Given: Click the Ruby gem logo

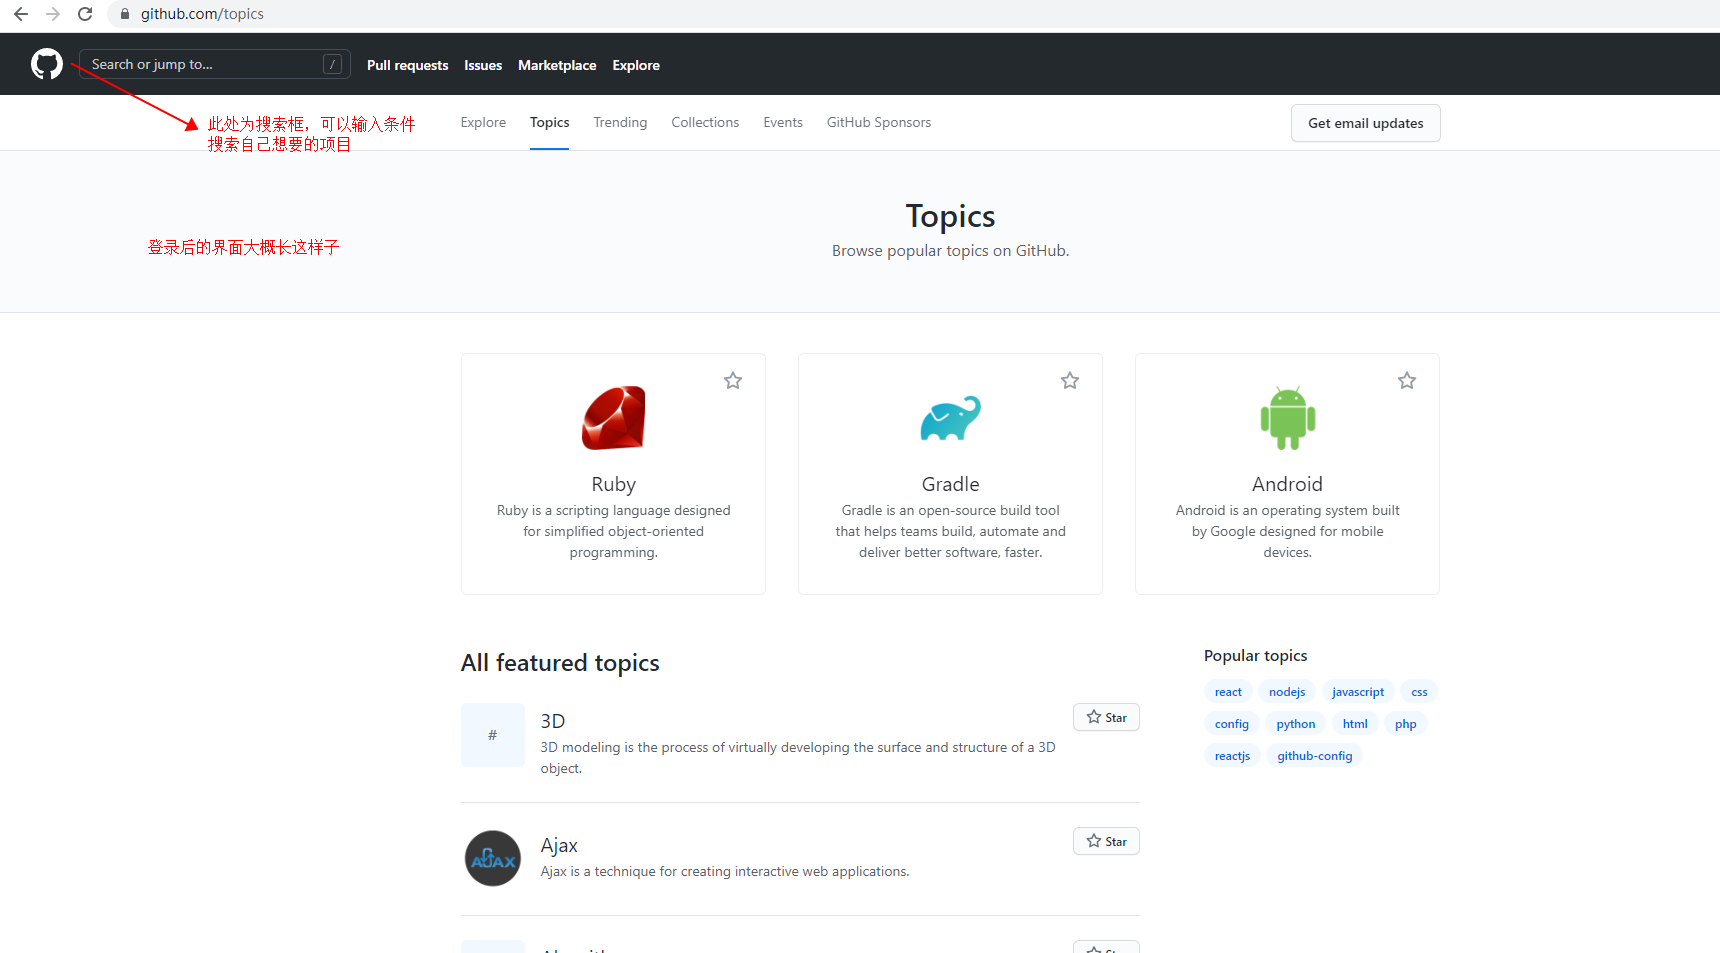Looking at the screenshot, I should [x=613, y=418].
